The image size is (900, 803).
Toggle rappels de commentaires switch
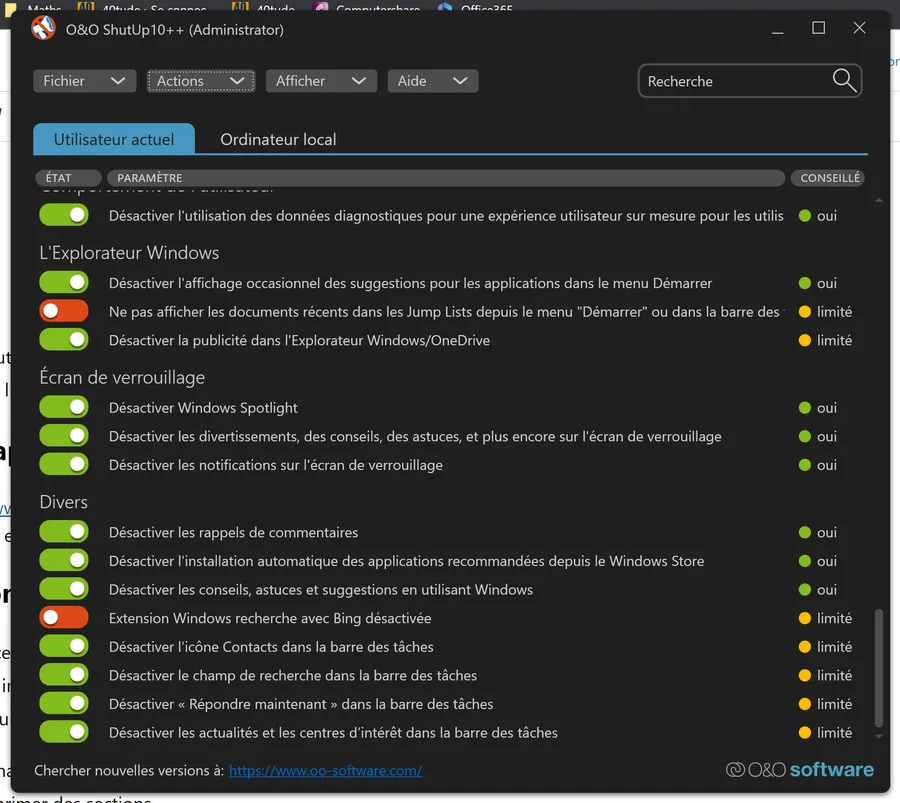tap(64, 532)
